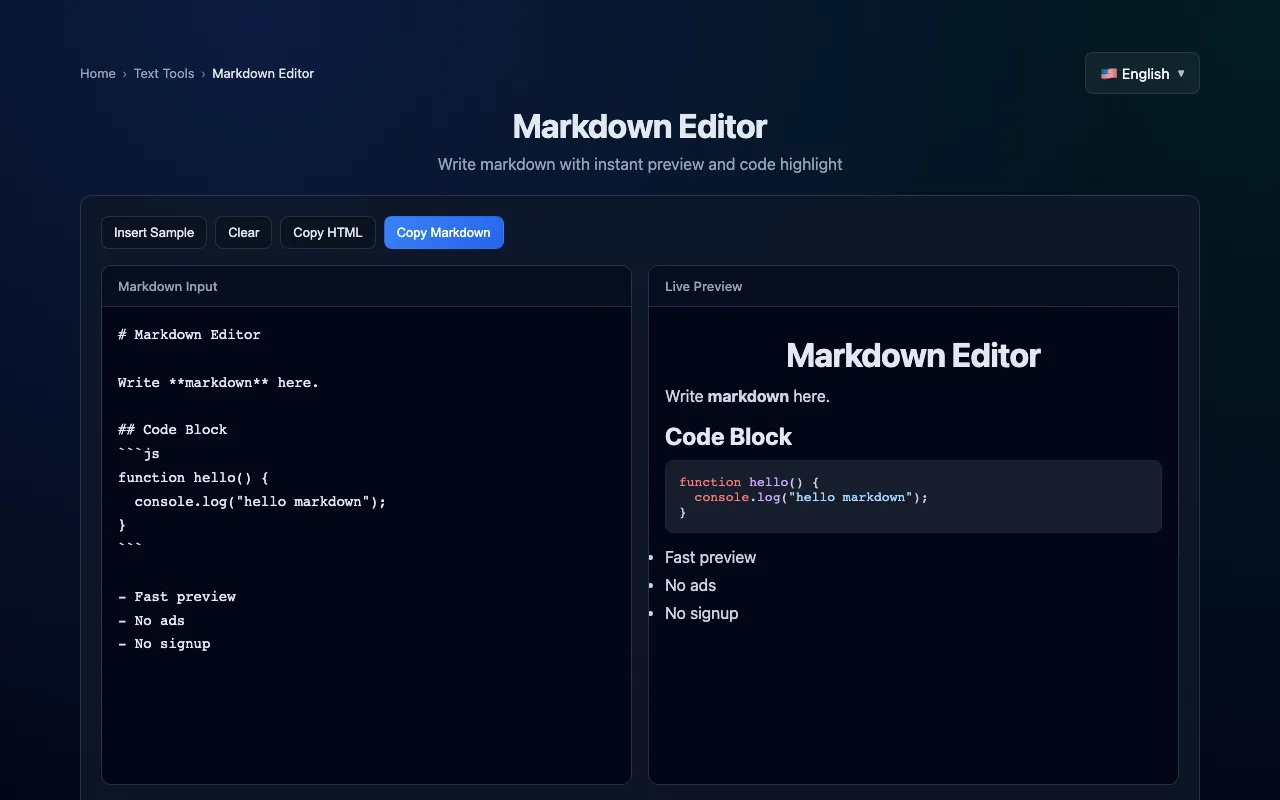Image resolution: width=1280 pixels, height=800 pixels.
Task: Copy HTML output button
Action: click(328, 232)
